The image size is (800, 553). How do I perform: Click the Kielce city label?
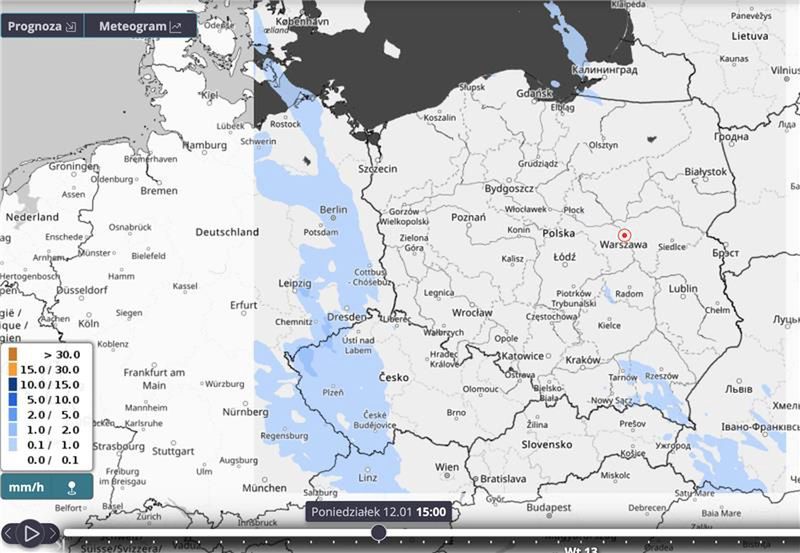click(x=609, y=325)
